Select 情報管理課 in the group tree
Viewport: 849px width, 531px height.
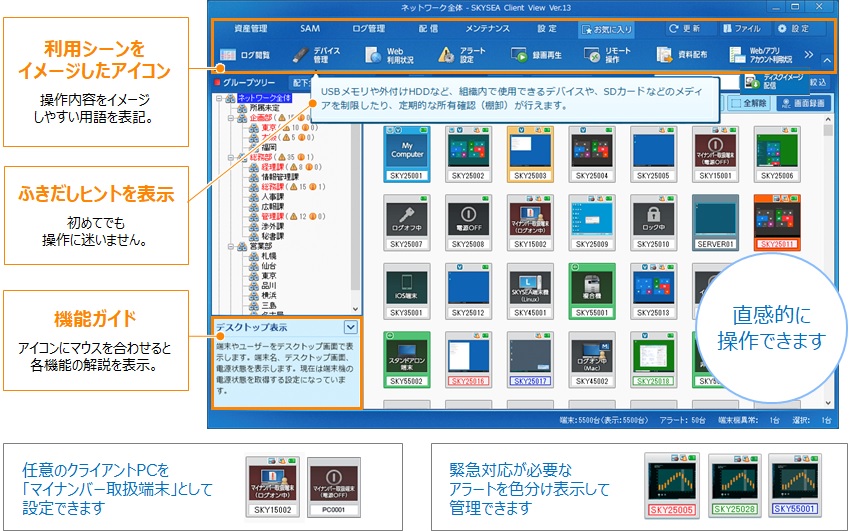point(280,177)
